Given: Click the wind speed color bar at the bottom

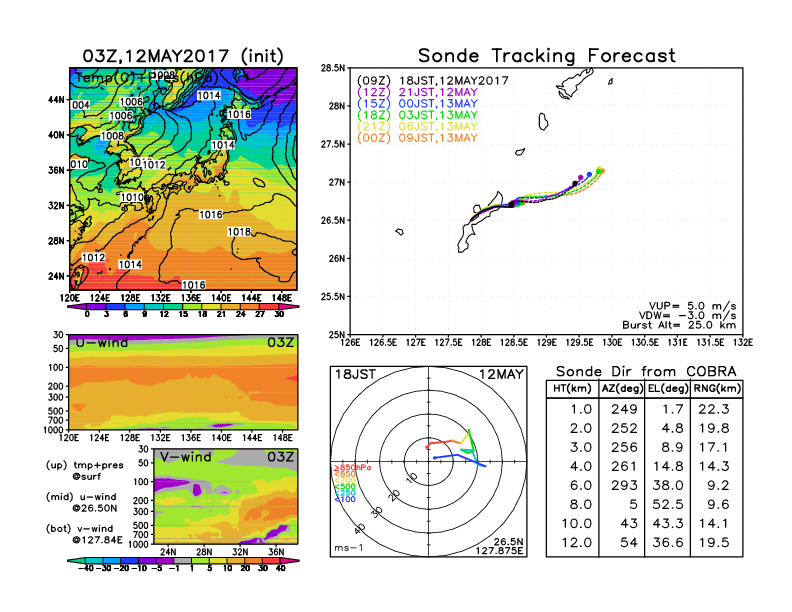Looking at the screenshot, I should [183, 560].
